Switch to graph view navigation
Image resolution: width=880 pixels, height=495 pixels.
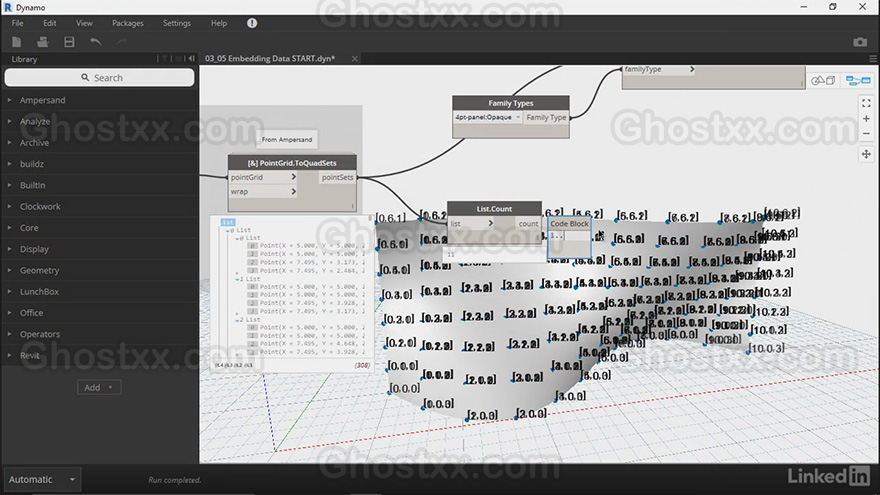click(858, 81)
